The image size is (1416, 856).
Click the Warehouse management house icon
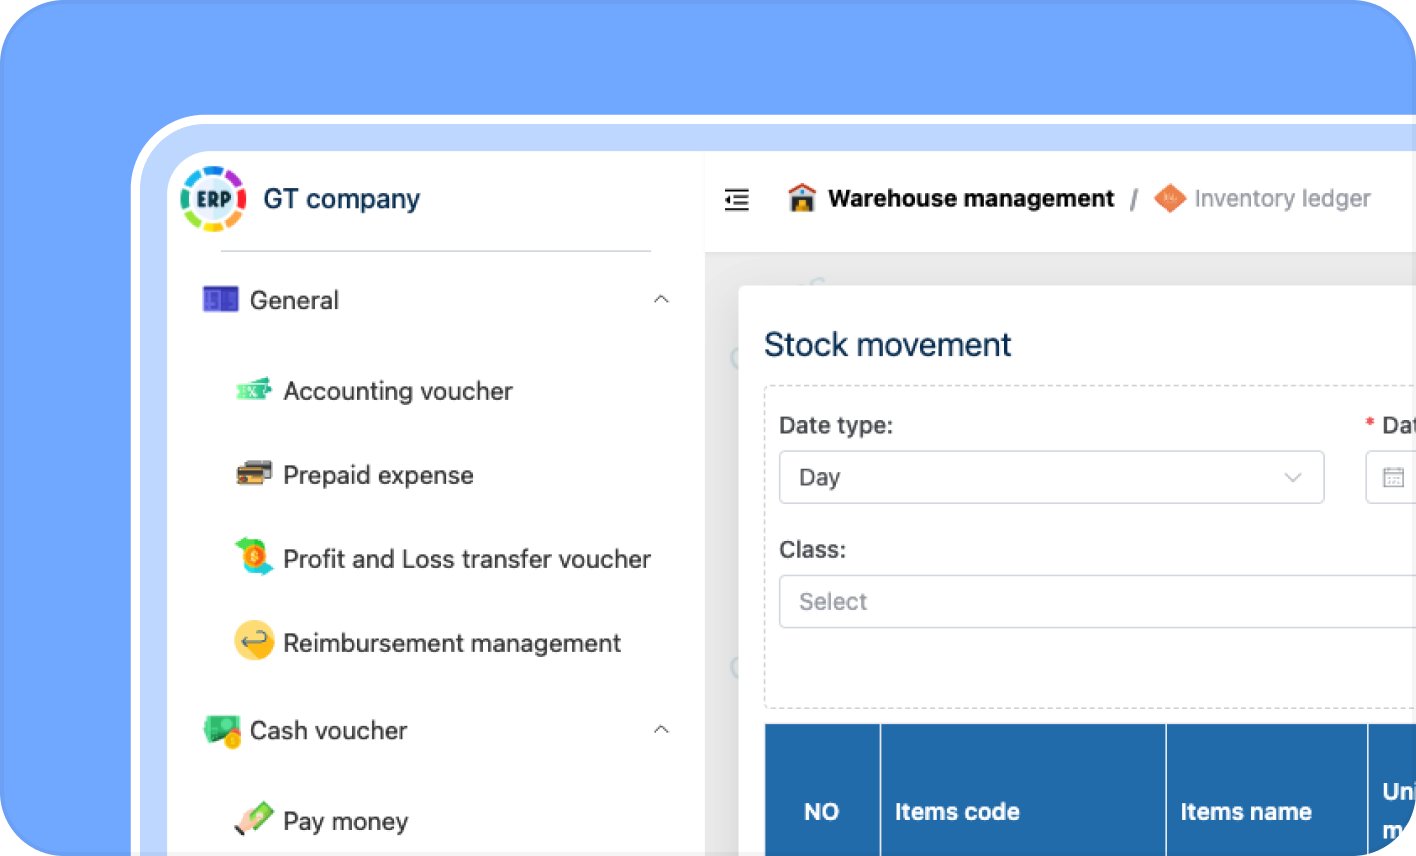click(802, 198)
